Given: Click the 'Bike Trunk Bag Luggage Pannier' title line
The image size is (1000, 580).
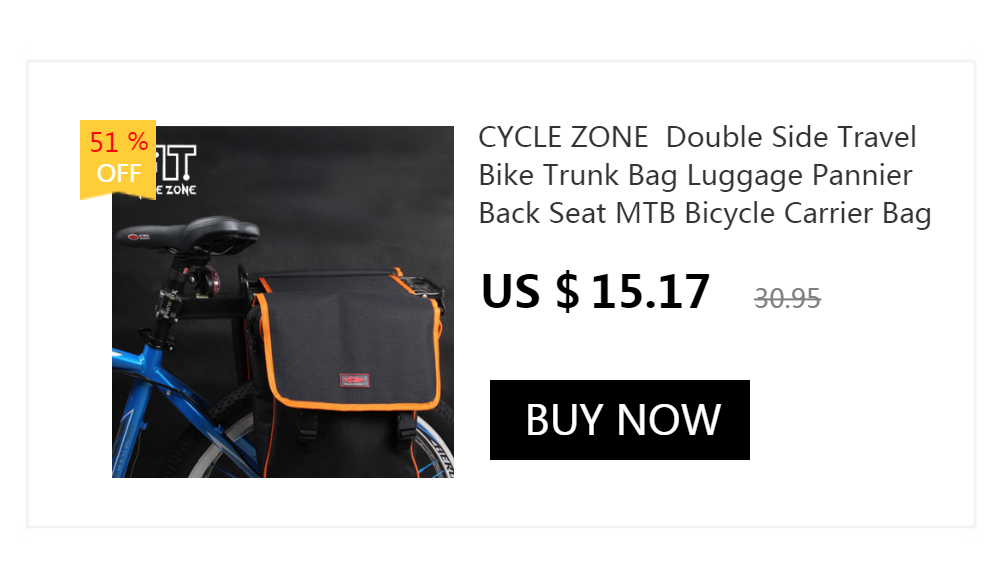Looking at the screenshot, I should (x=696, y=175).
